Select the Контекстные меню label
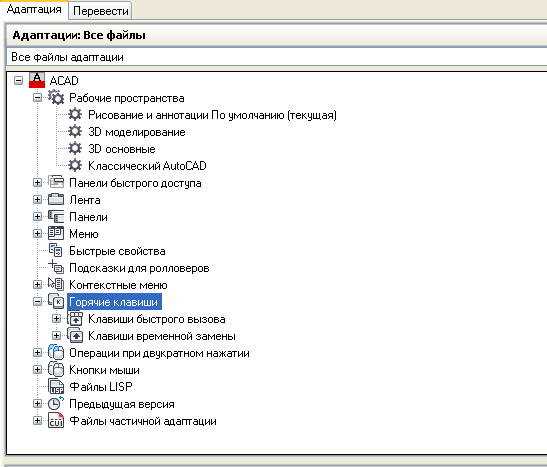Image resolution: width=547 pixels, height=467 pixels. pyautogui.click(x=118, y=285)
